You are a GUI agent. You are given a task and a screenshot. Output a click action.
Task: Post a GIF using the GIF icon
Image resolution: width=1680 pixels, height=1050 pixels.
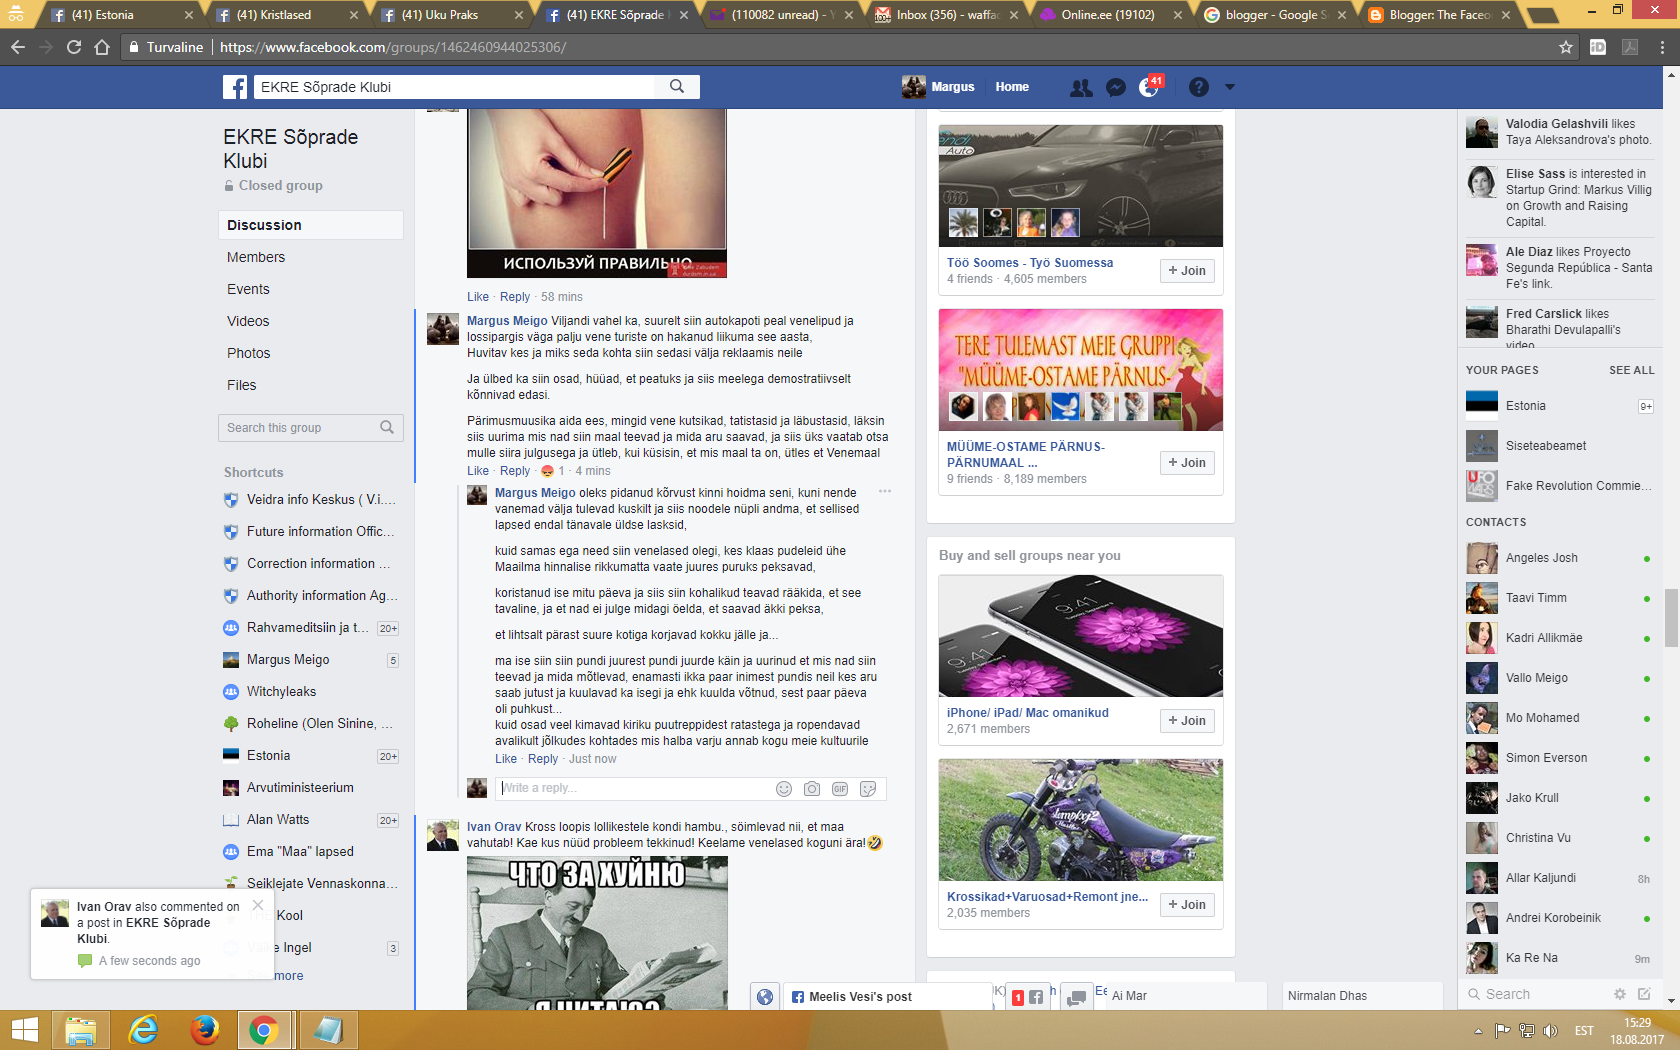(840, 789)
